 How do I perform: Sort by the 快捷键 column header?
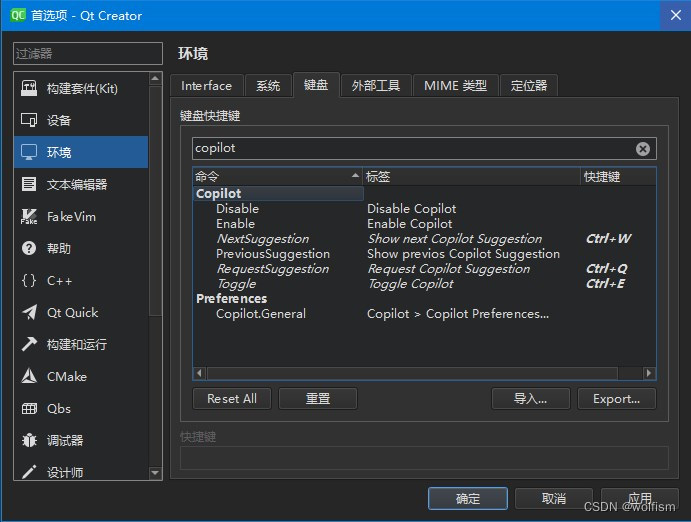coord(618,177)
